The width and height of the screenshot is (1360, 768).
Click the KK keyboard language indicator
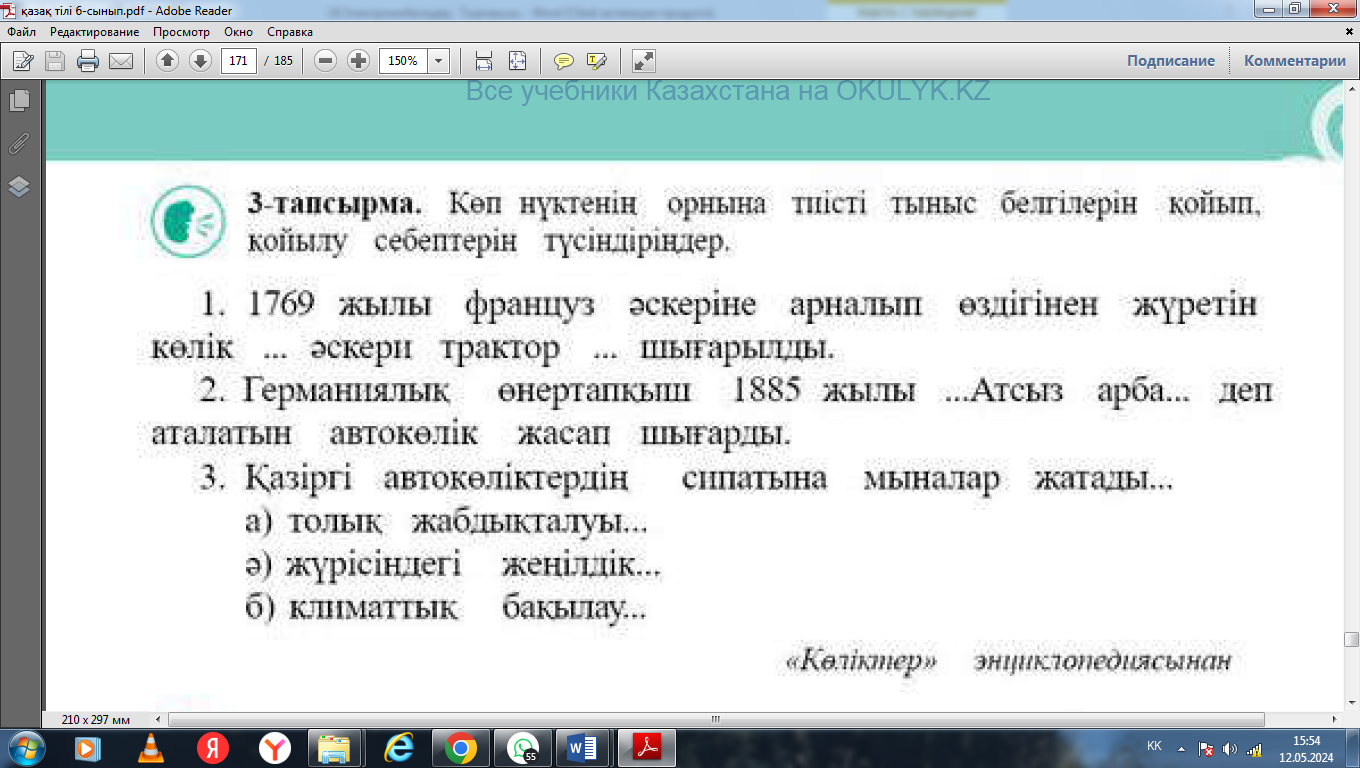[x=1154, y=747]
